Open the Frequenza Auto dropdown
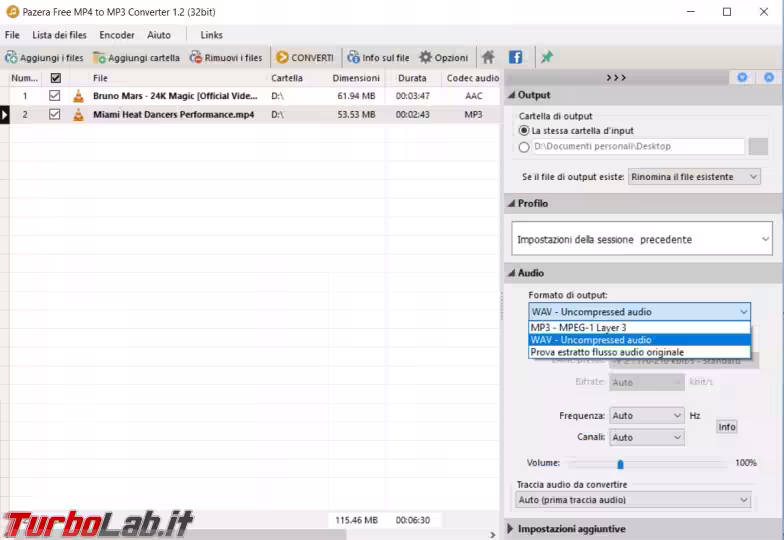Screen dimensions: 784x540 tap(646, 416)
